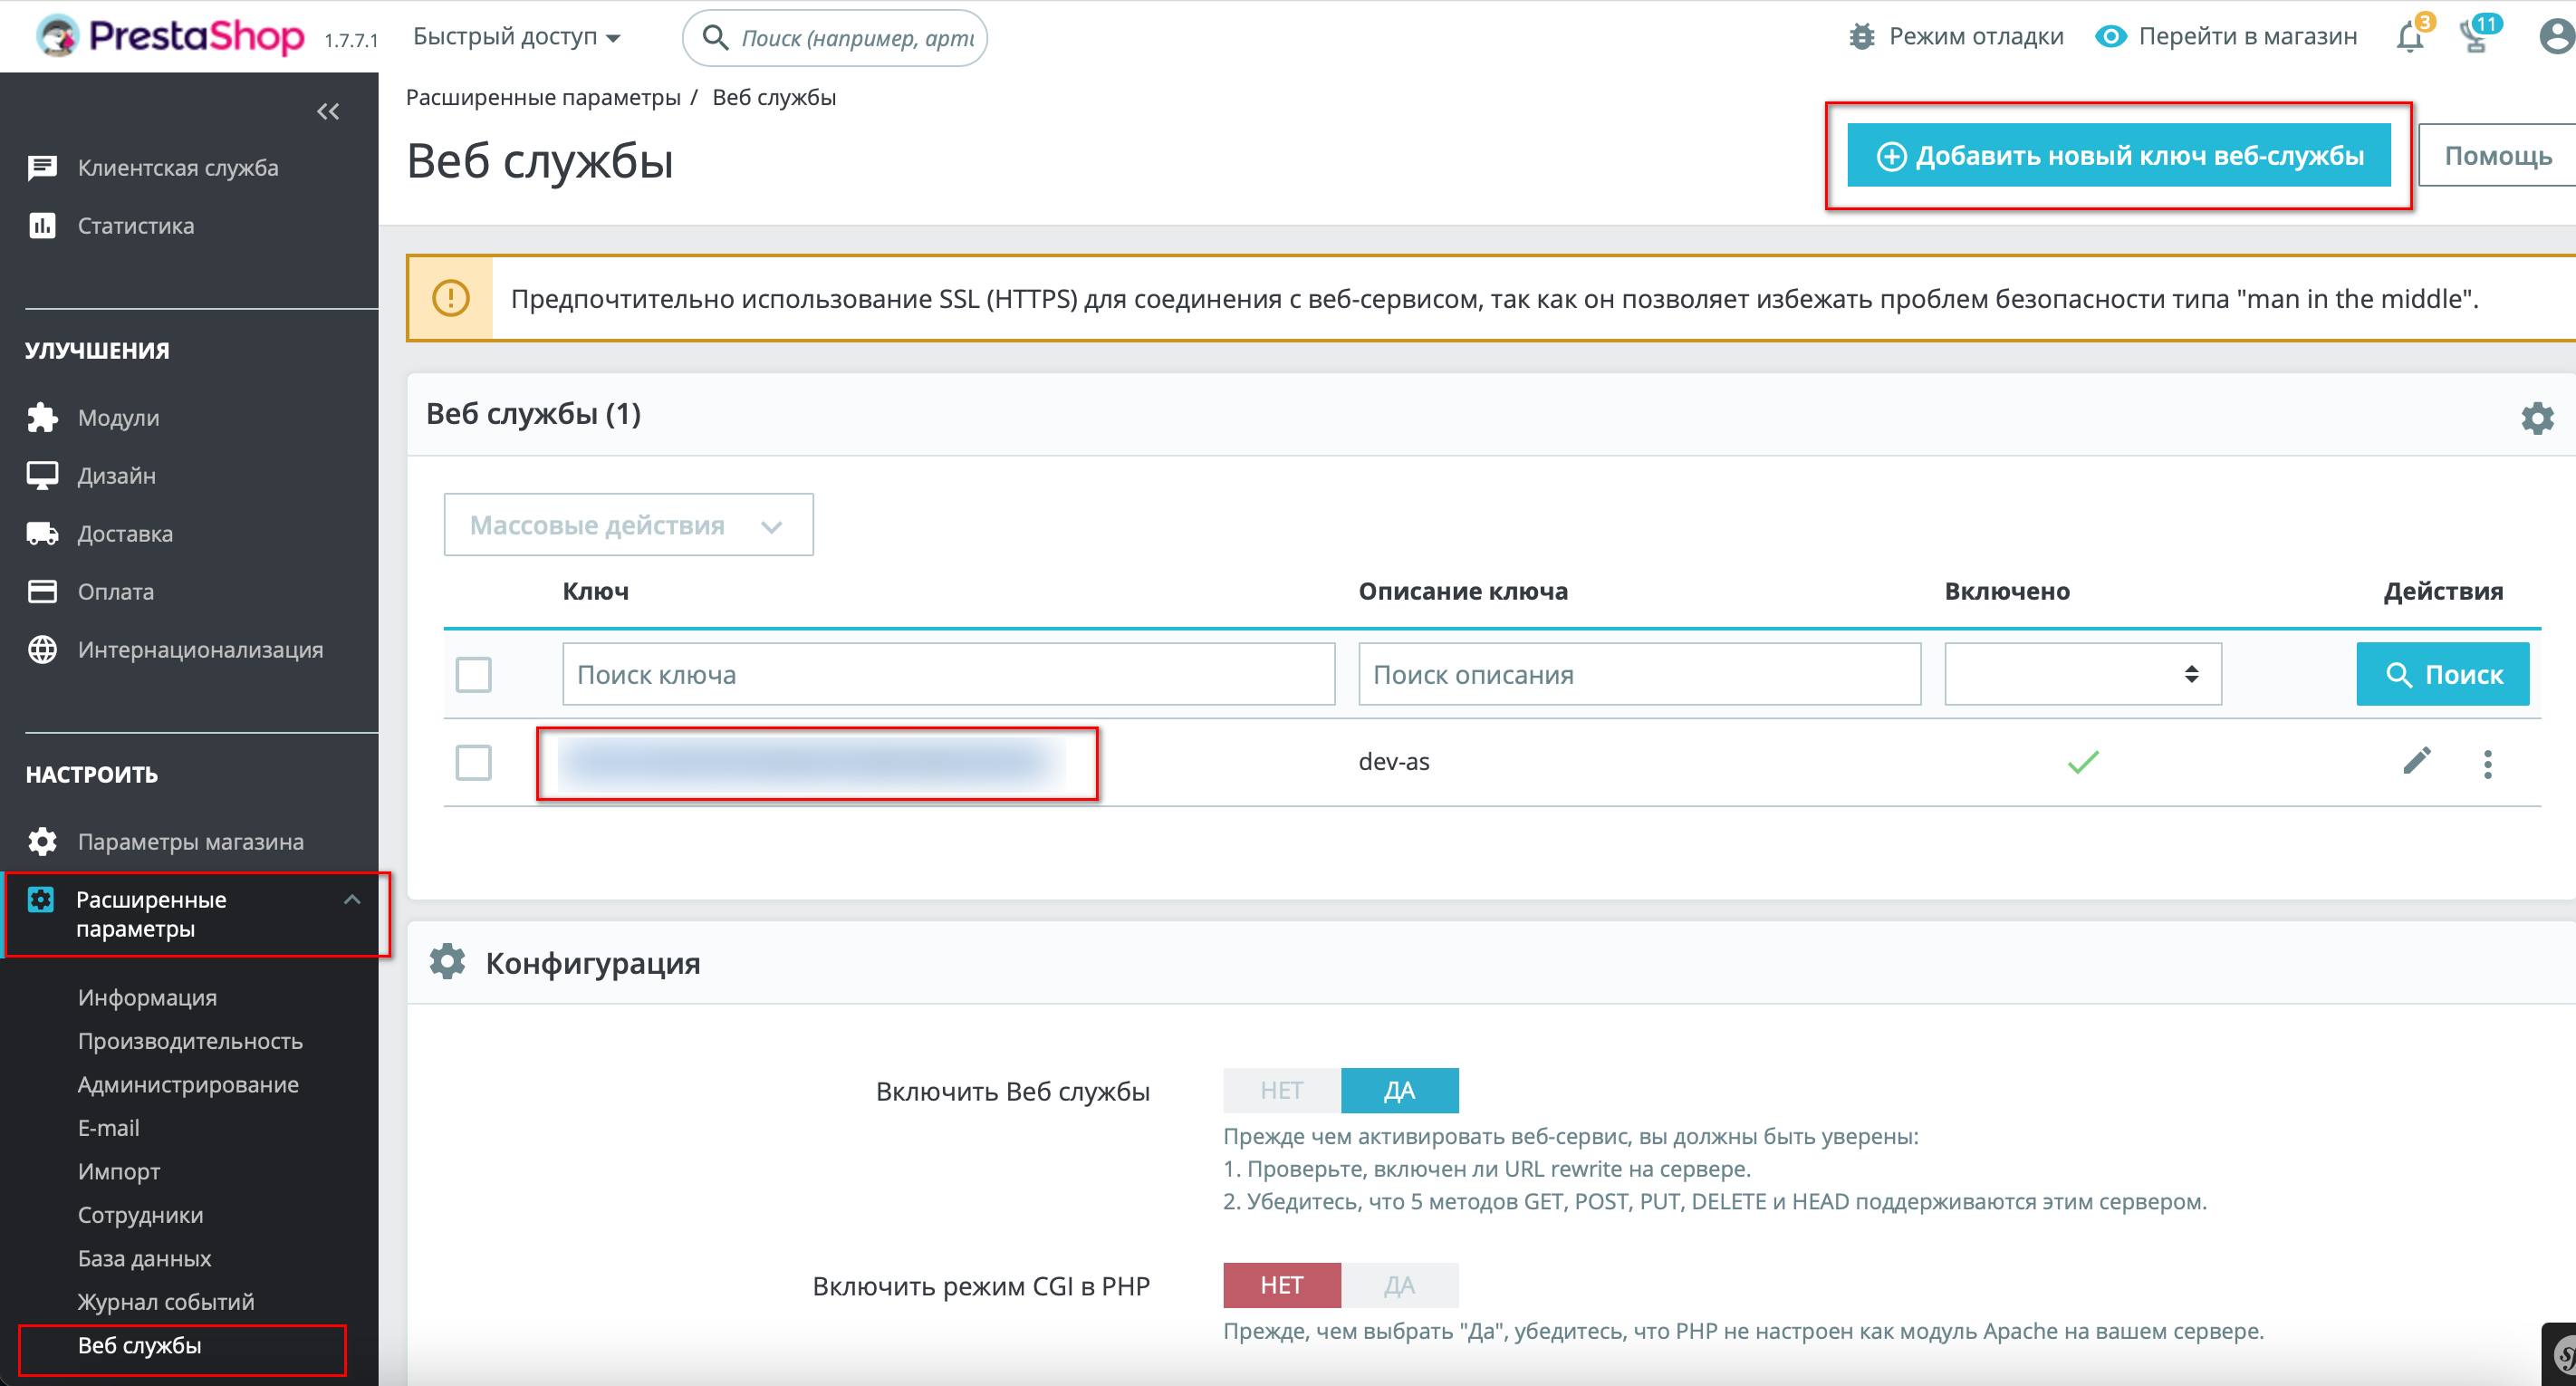The image size is (2576, 1386).
Task: Open the notifications bell
Action: pyautogui.click(x=2409, y=38)
